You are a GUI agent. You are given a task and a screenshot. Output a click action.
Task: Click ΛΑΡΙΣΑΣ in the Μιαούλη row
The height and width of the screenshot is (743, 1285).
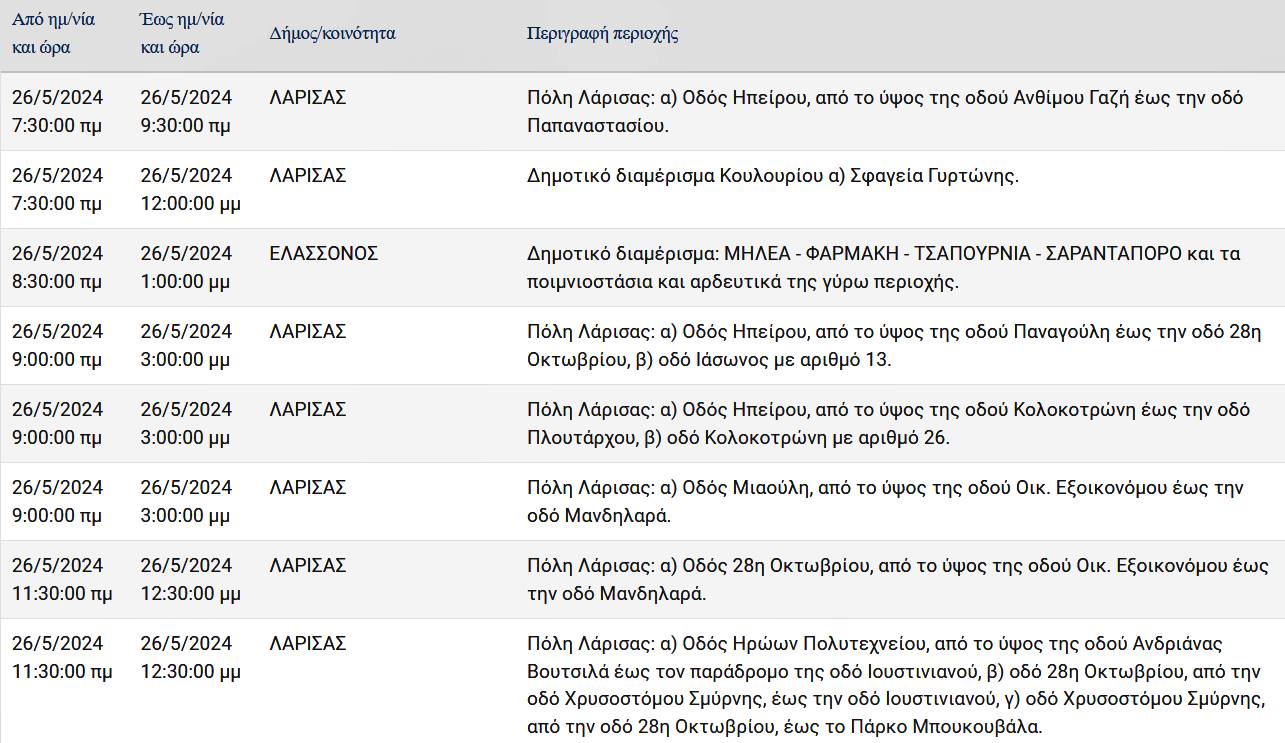308,487
